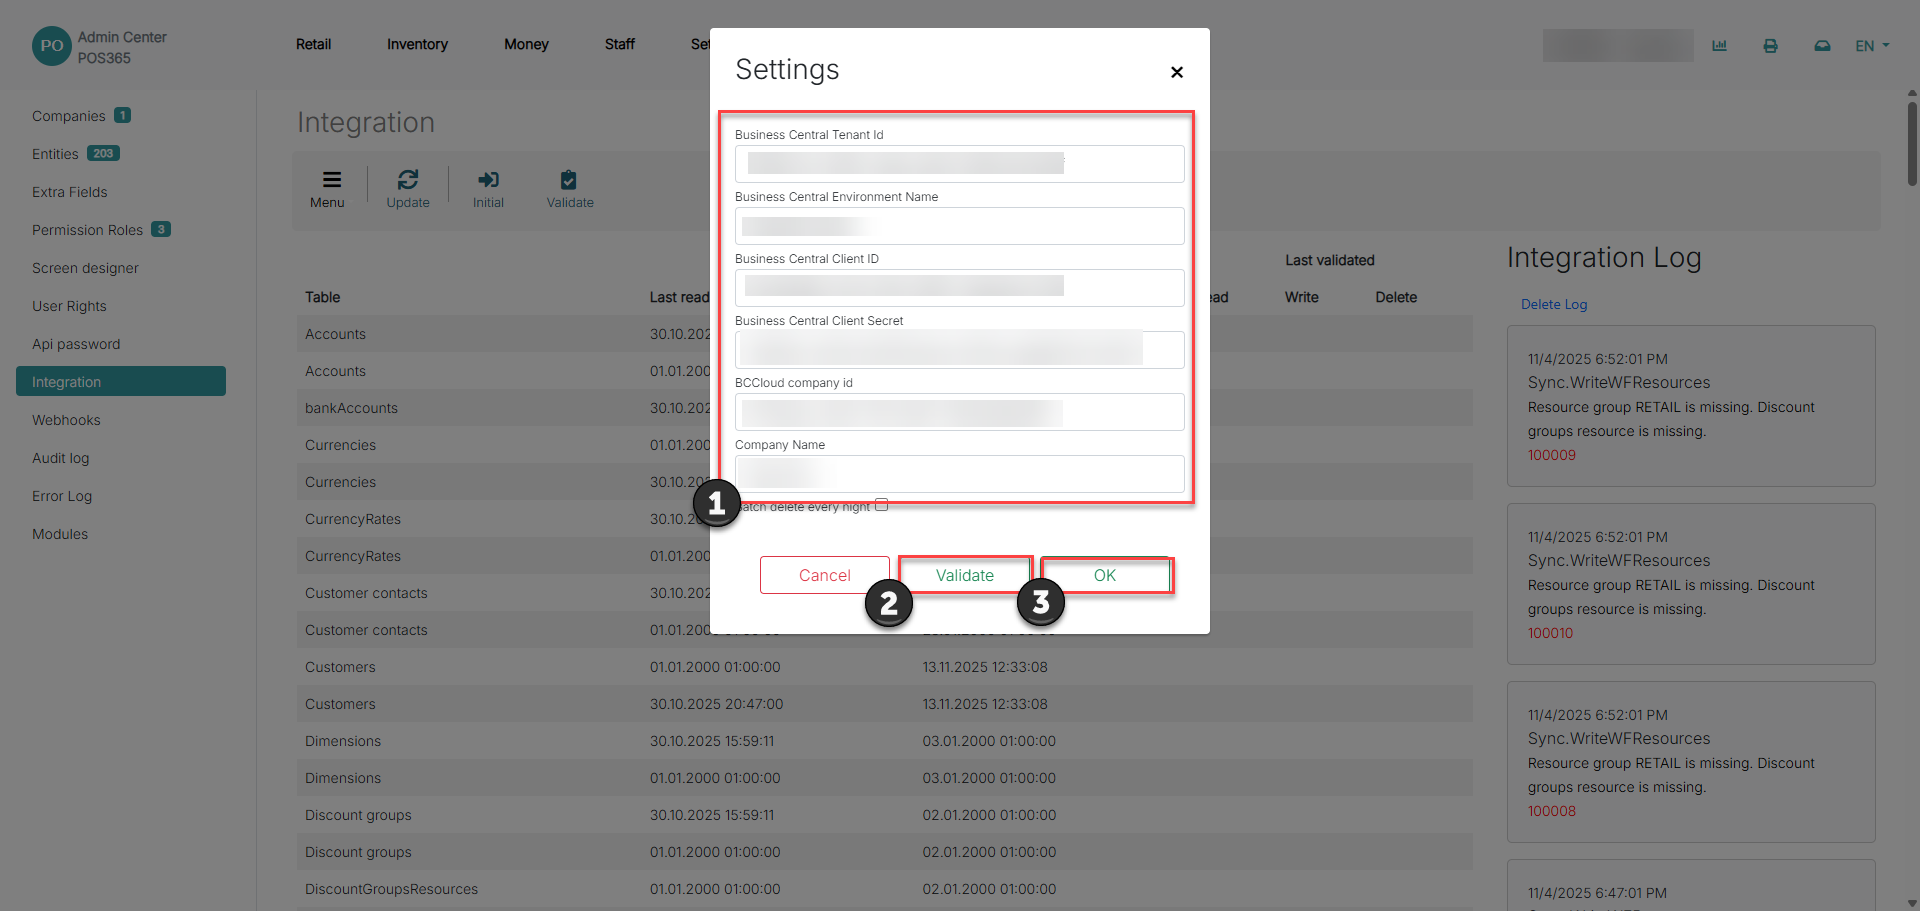This screenshot has height=911, width=1920.
Task: Click OK in Settings dialog
Action: (1105, 575)
